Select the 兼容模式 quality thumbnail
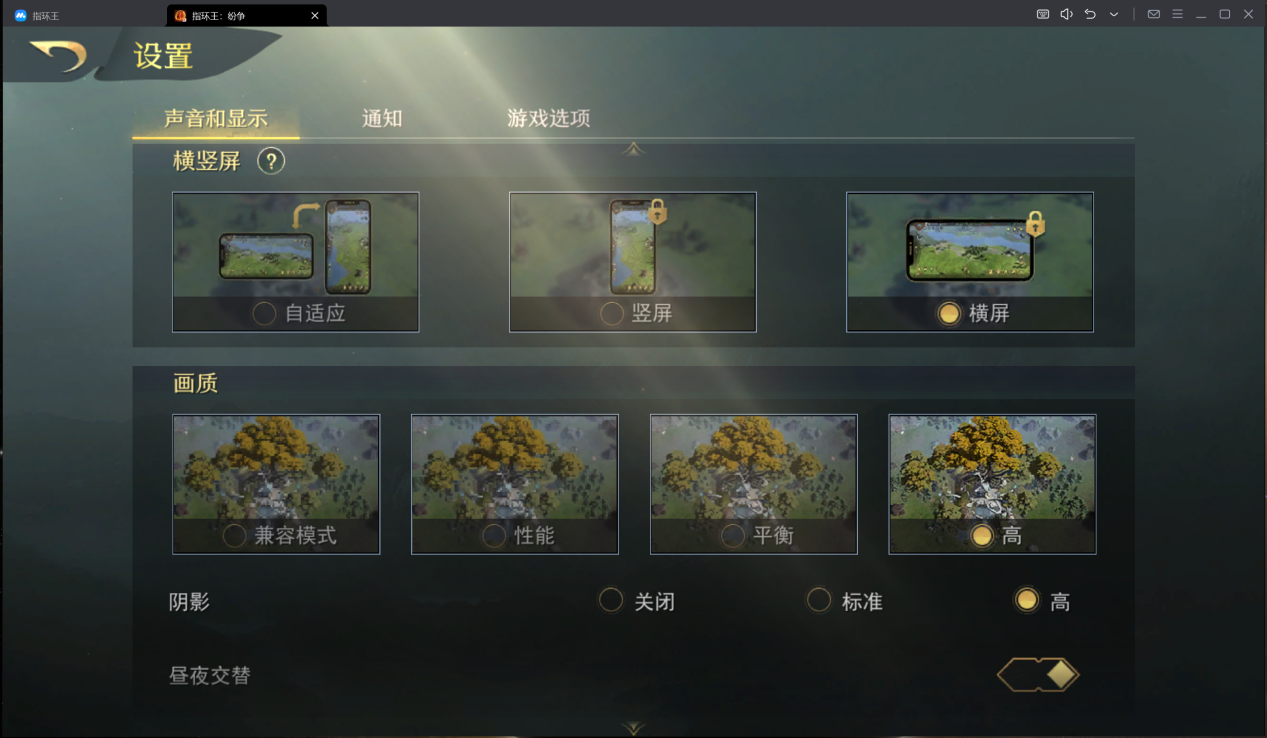1267x738 pixels. pos(276,484)
